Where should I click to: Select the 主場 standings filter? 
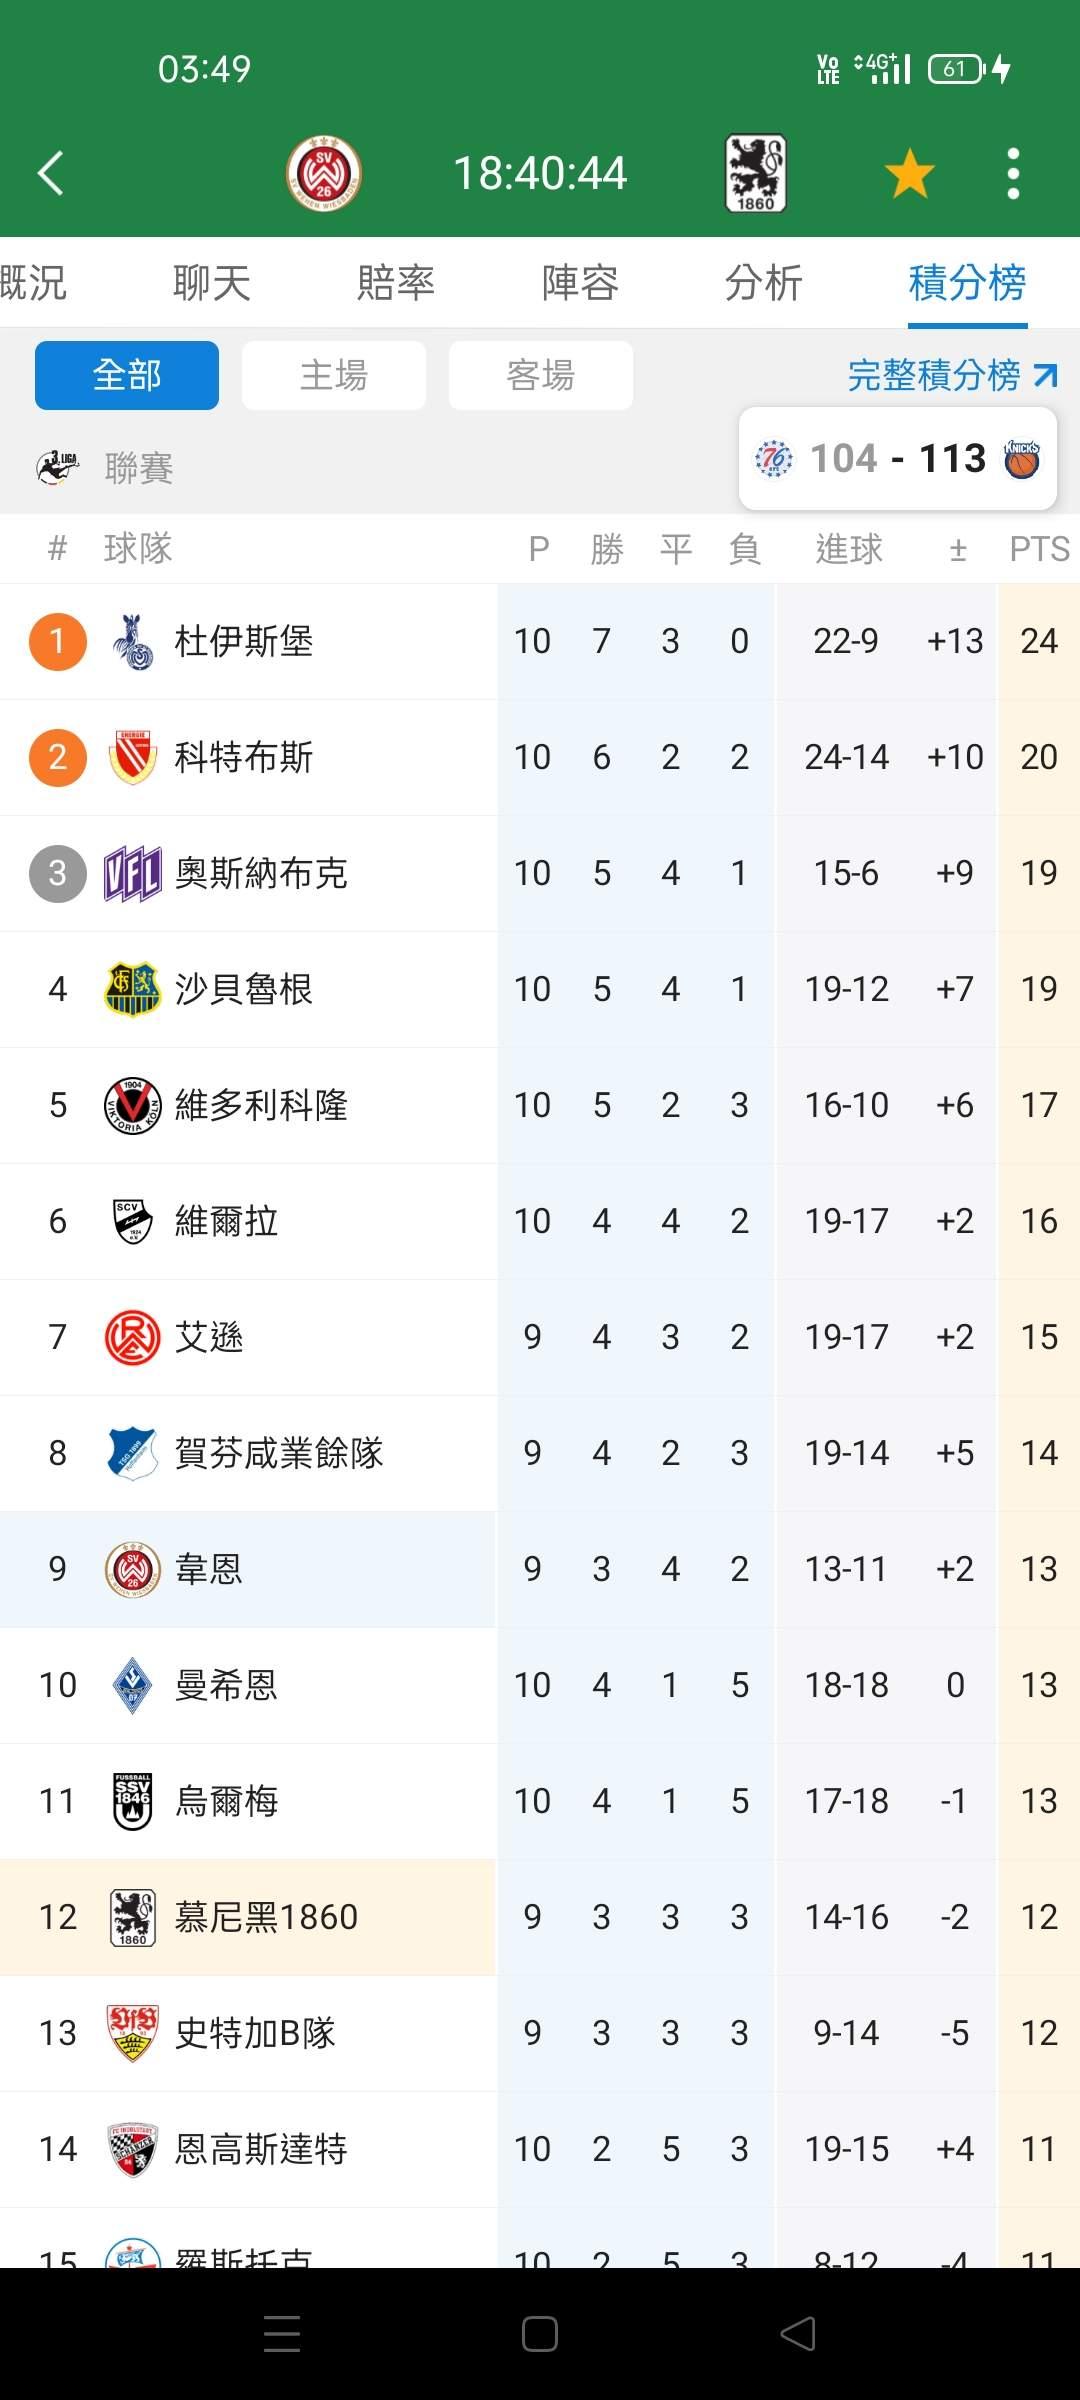coord(334,375)
